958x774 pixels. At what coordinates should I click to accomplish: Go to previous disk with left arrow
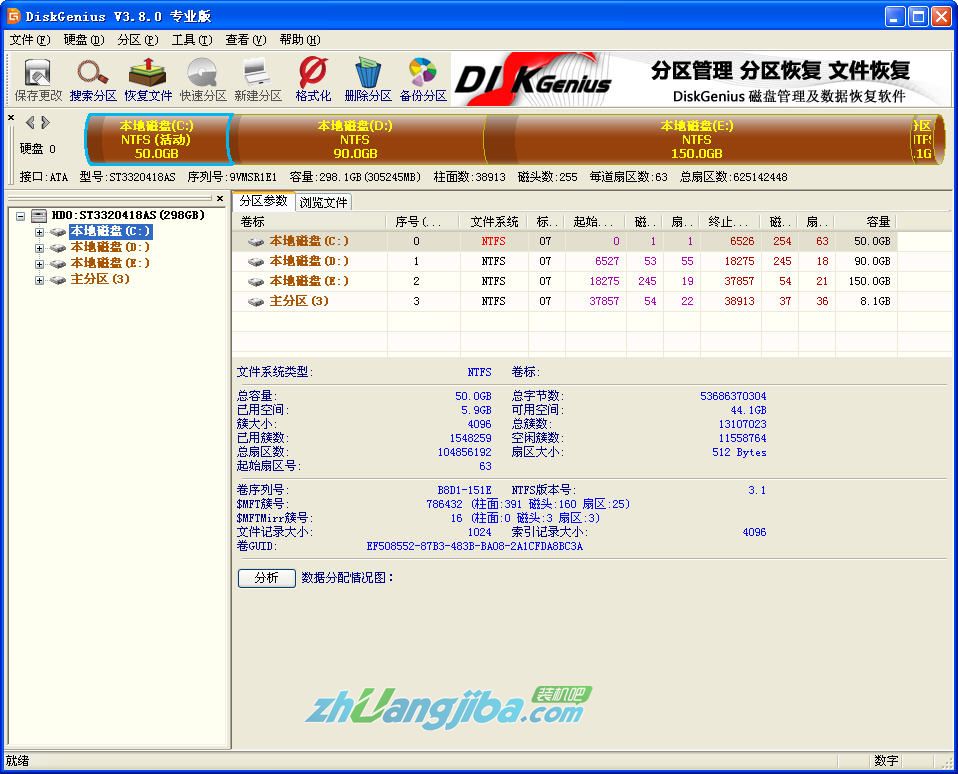point(30,123)
